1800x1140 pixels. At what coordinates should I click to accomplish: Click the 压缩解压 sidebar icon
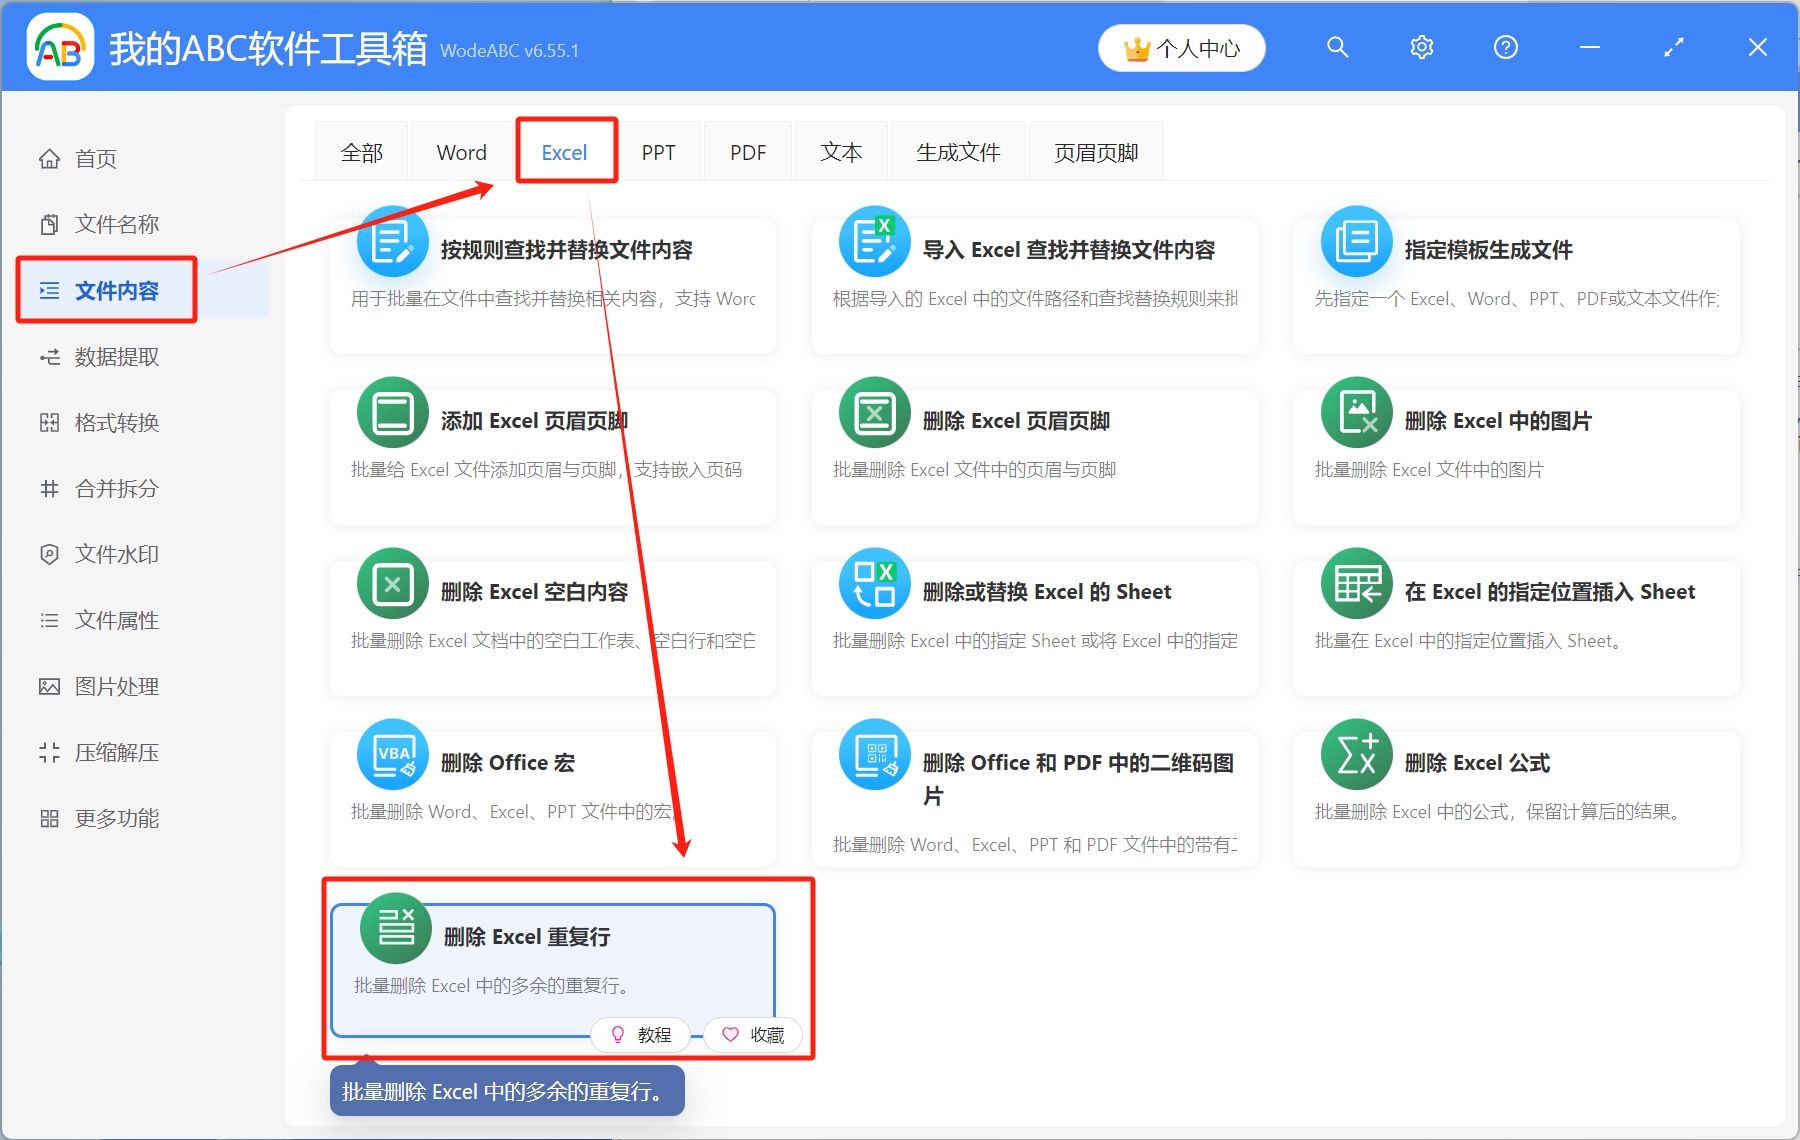49,753
